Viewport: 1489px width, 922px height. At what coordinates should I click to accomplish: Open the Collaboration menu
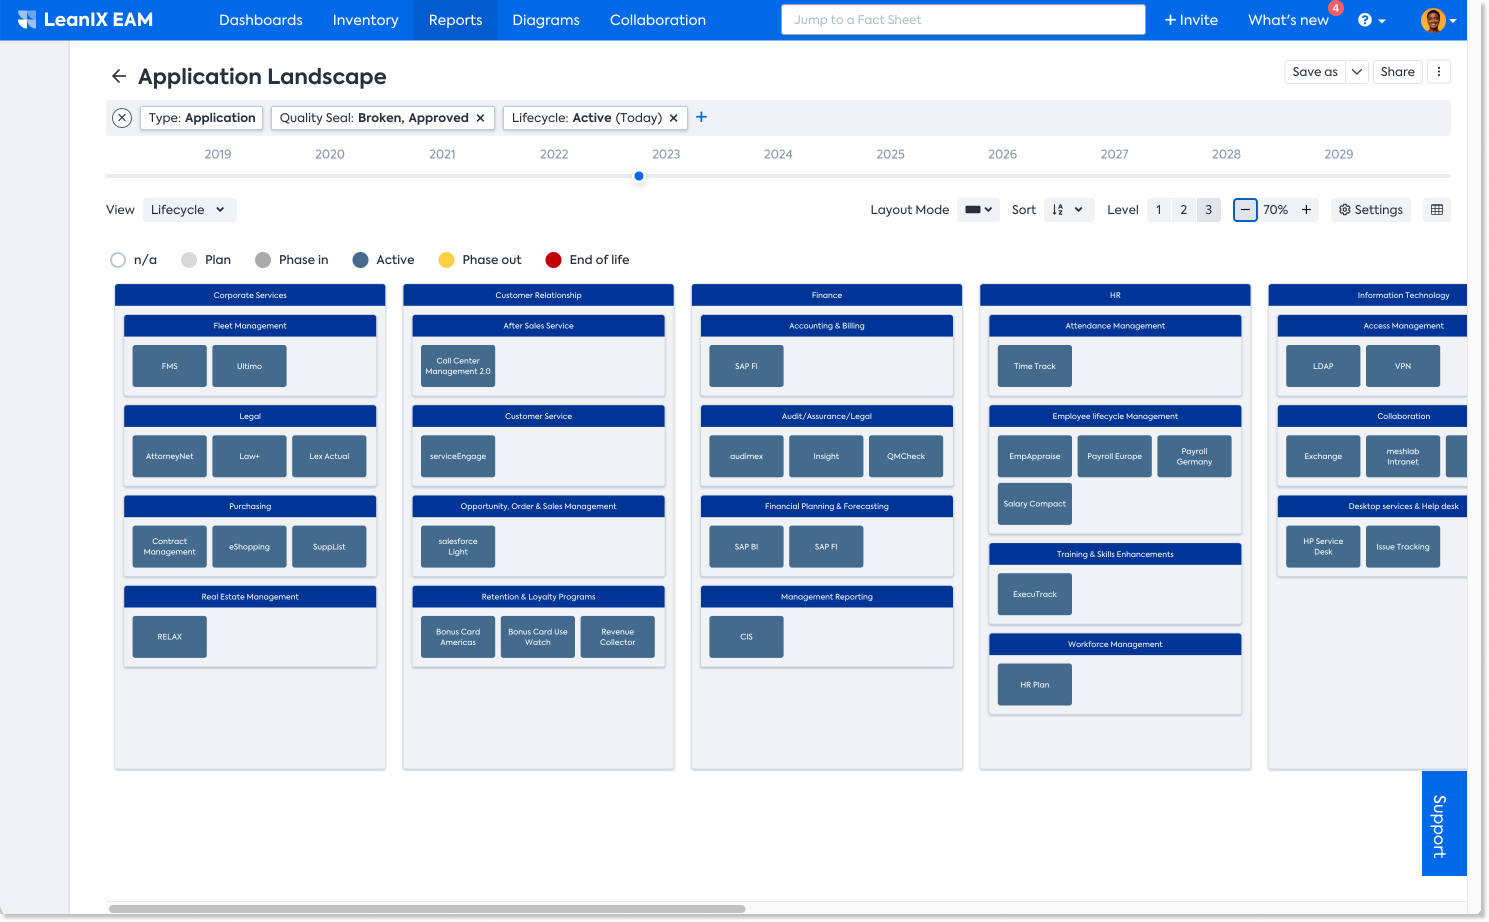coord(658,20)
